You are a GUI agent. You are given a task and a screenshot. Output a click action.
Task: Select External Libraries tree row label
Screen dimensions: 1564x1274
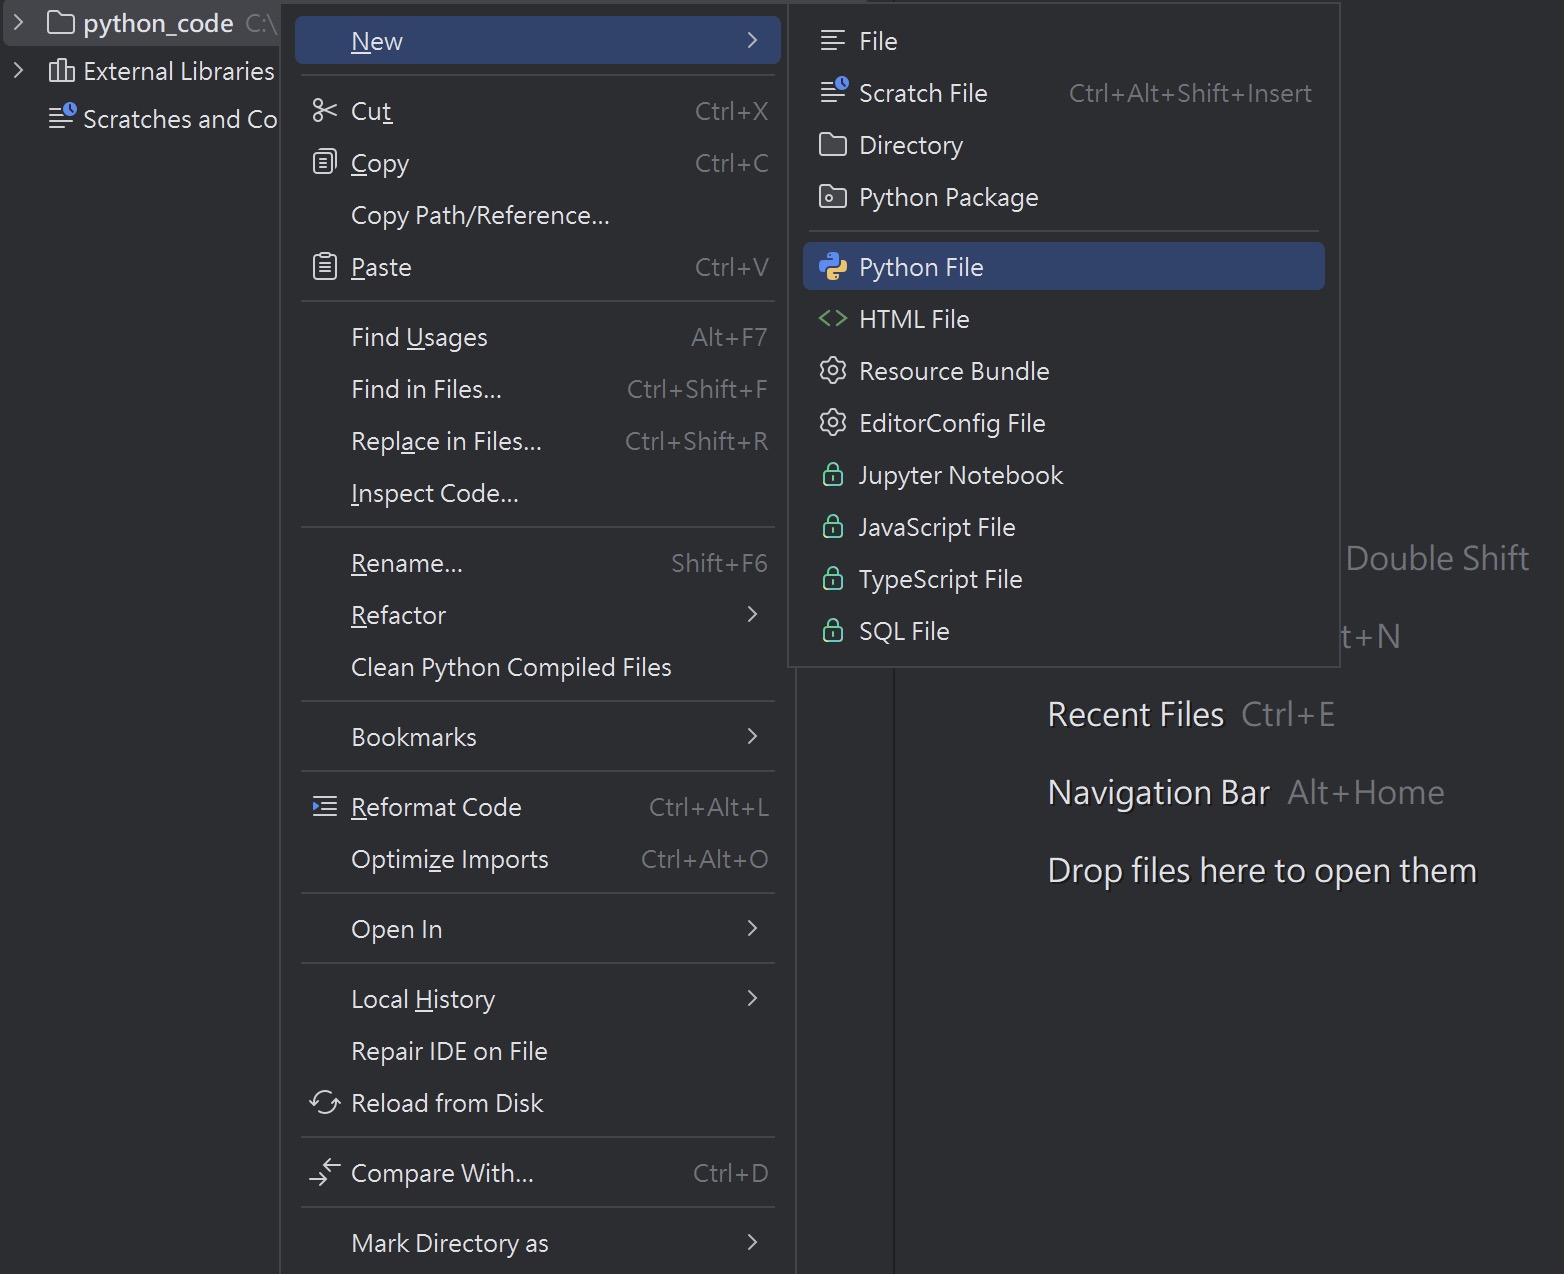coord(179,71)
